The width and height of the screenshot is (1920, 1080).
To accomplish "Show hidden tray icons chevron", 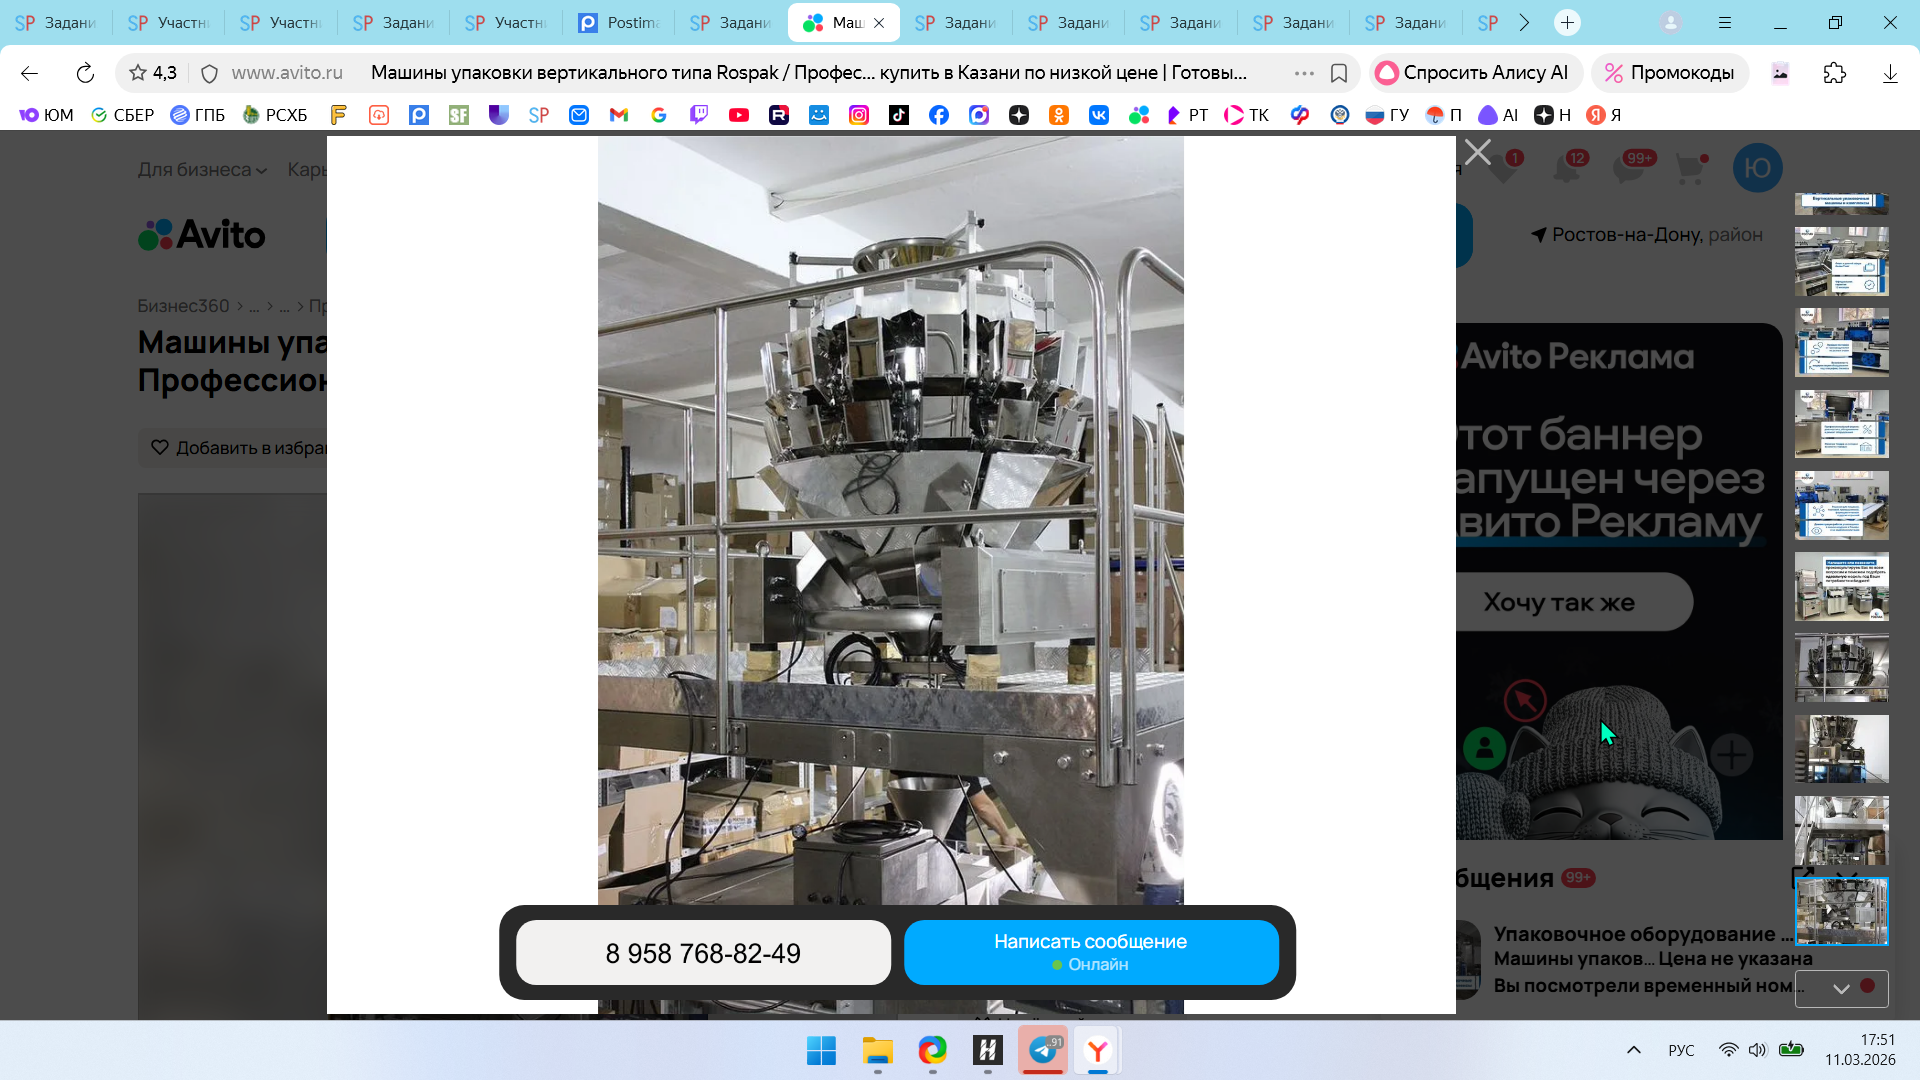I will tap(1633, 1050).
